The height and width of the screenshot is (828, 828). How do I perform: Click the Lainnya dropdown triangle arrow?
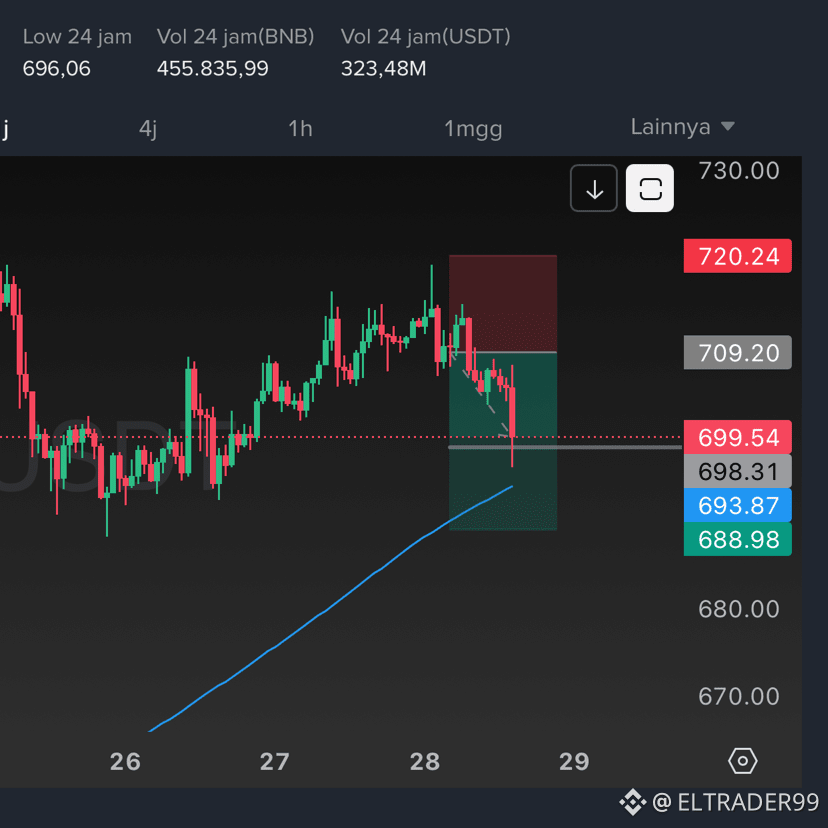coord(728,126)
